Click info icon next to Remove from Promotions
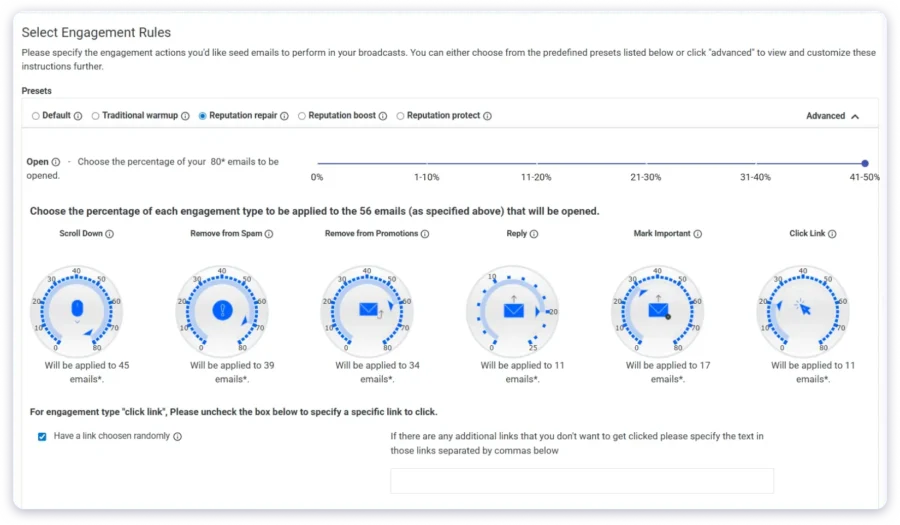This screenshot has height=525, width=900. (425, 234)
